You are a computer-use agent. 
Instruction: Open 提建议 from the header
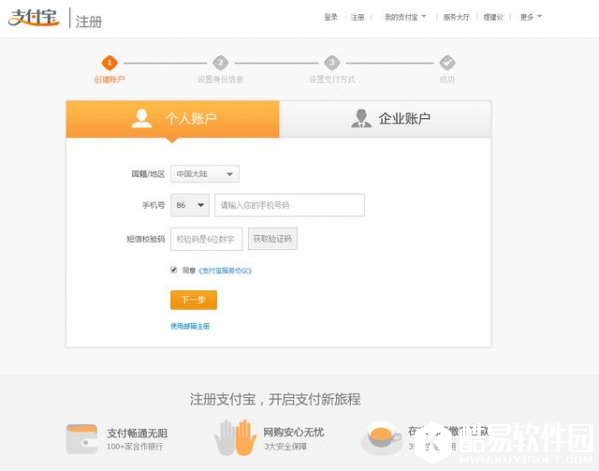(493, 17)
